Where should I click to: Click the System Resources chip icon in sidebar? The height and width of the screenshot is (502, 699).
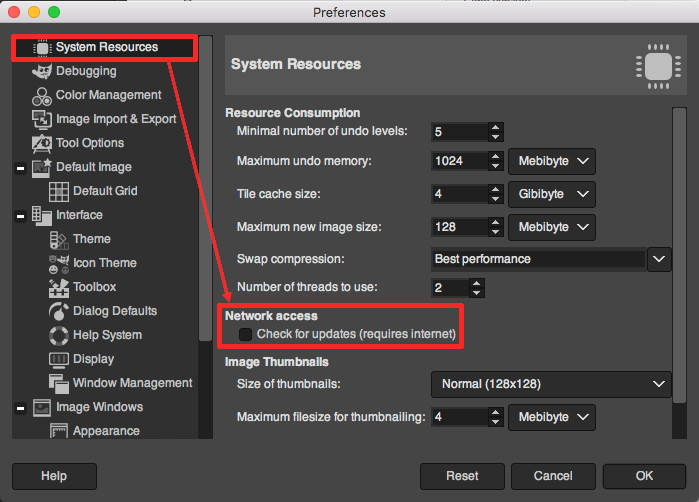click(x=42, y=48)
